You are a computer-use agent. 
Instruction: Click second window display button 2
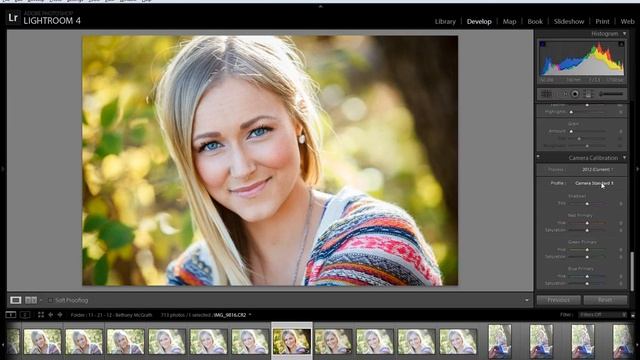pyautogui.click(x=25, y=315)
